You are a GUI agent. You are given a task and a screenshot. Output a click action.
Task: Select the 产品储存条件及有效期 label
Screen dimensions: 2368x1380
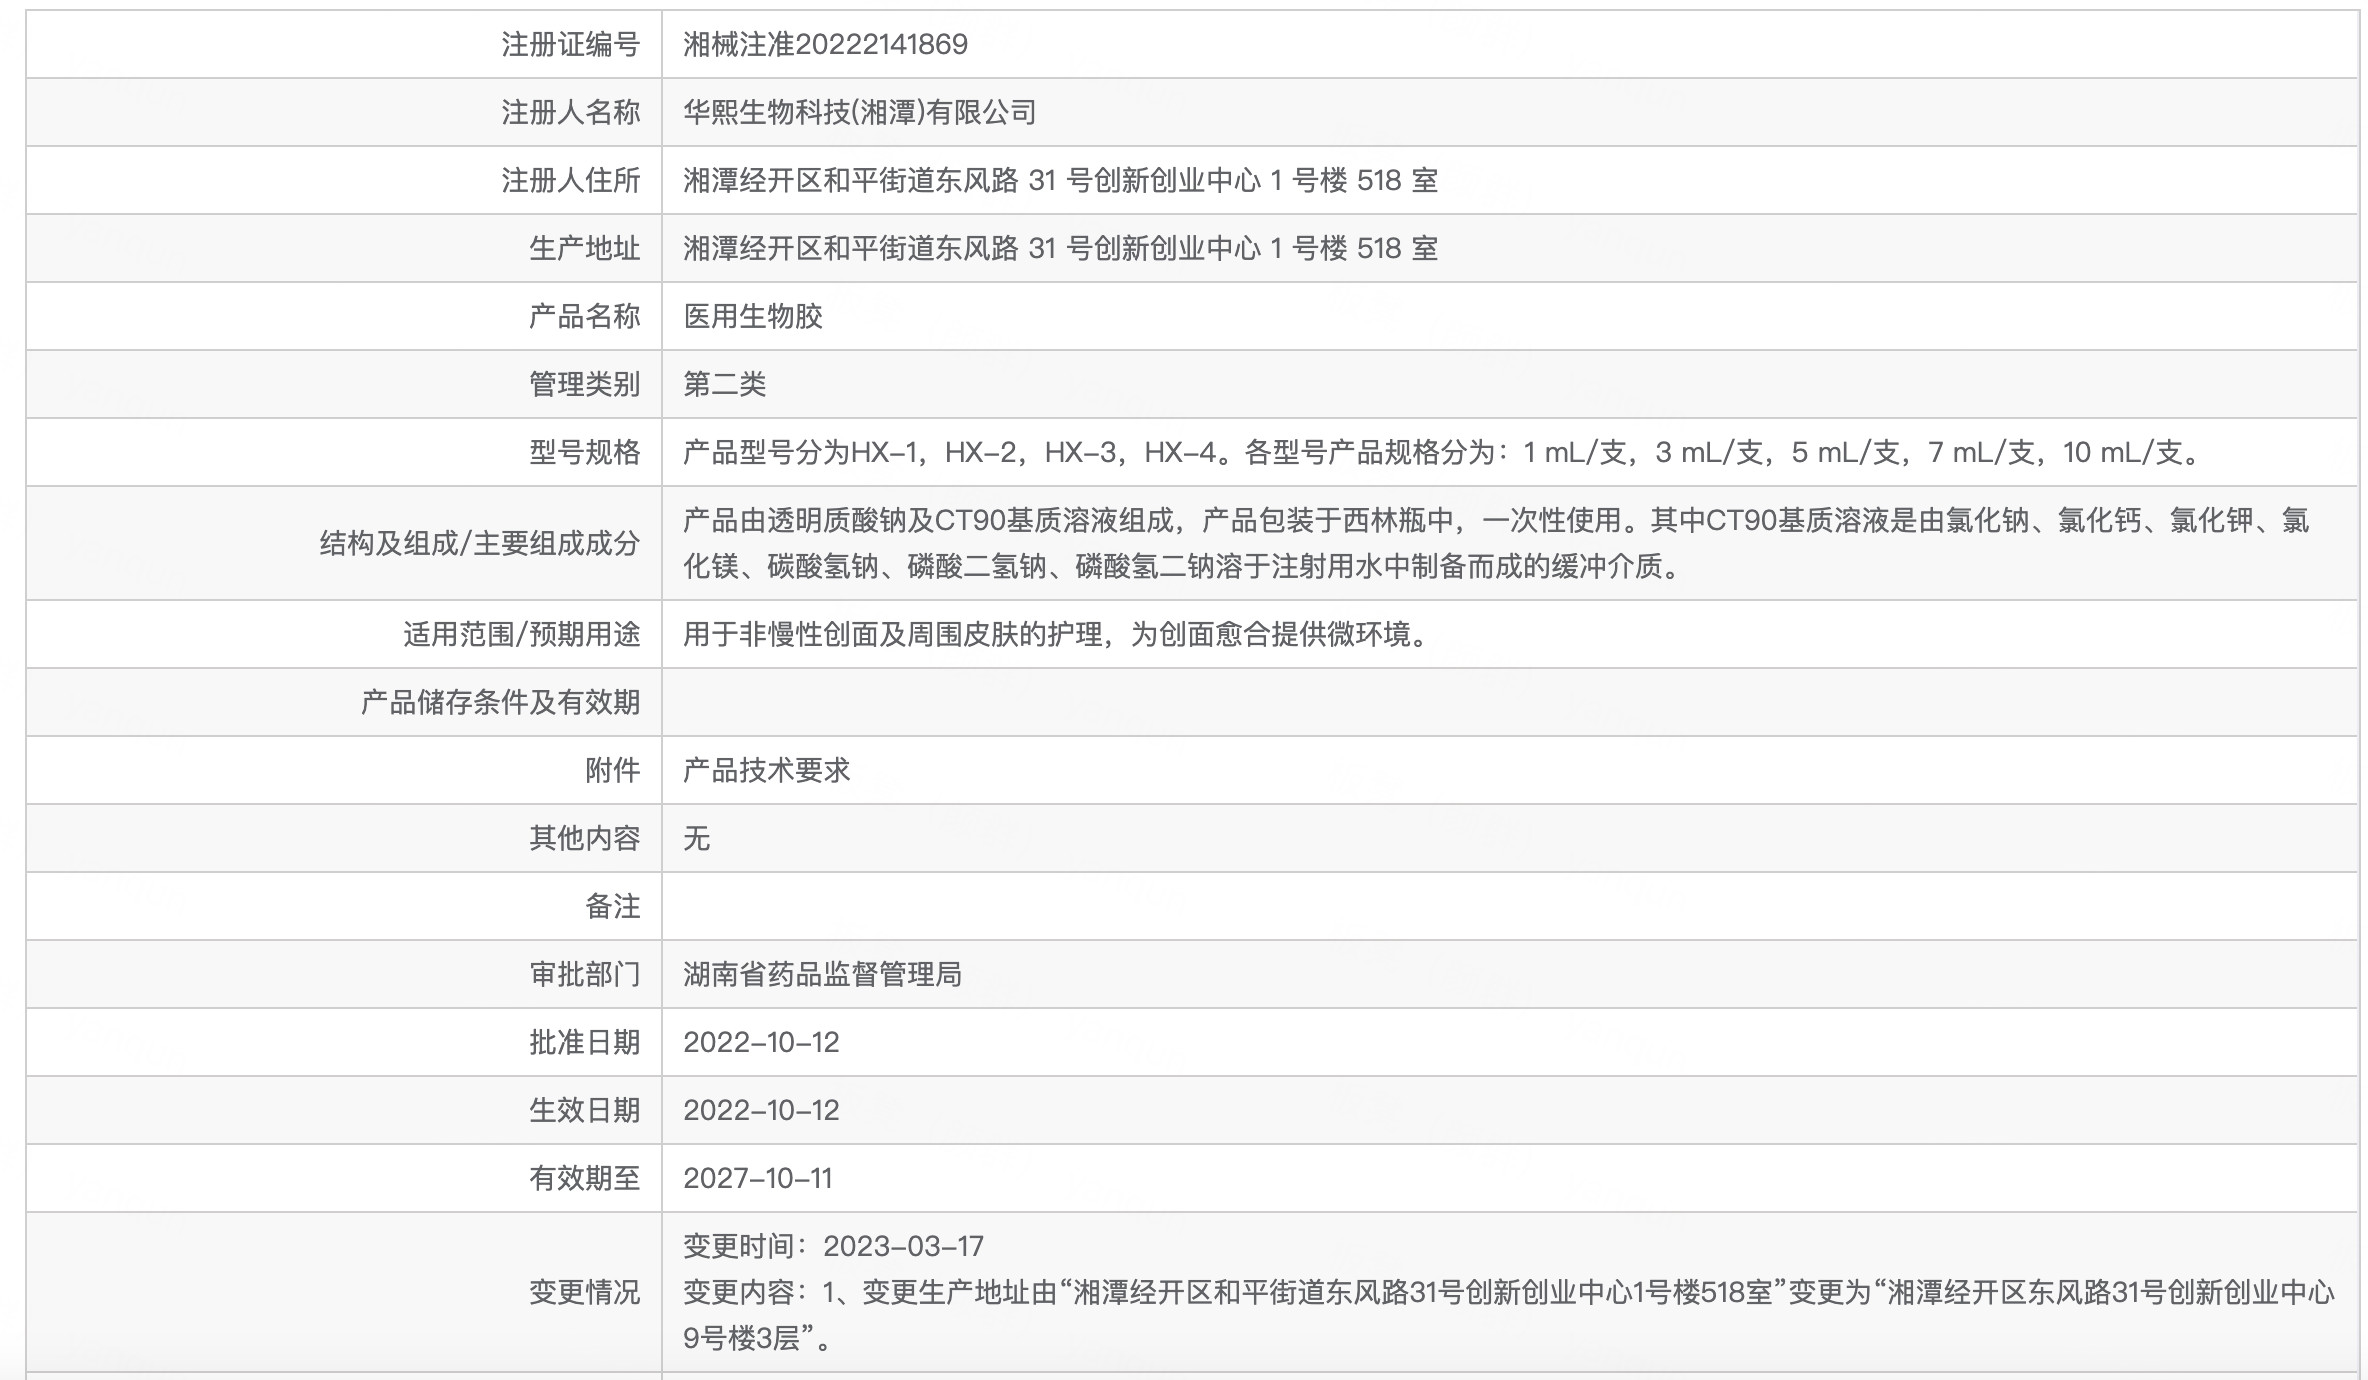click(500, 702)
